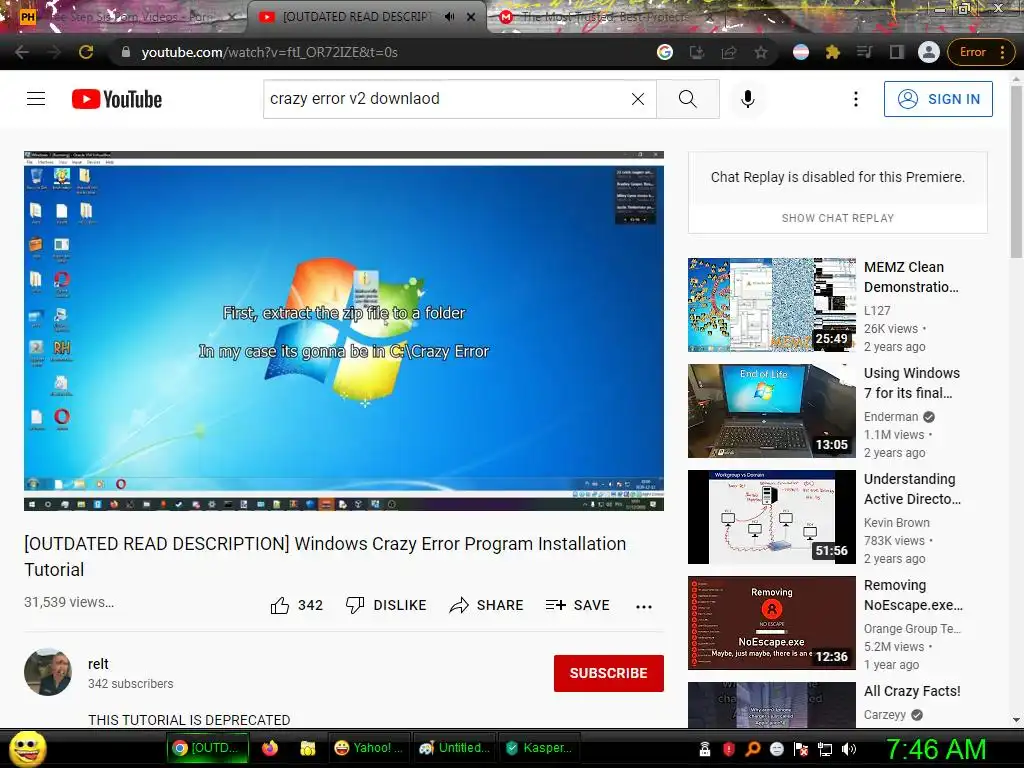Screen dimensions: 1024x768
Task: Open the relt channel avatar
Action: (x=48, y=672)
